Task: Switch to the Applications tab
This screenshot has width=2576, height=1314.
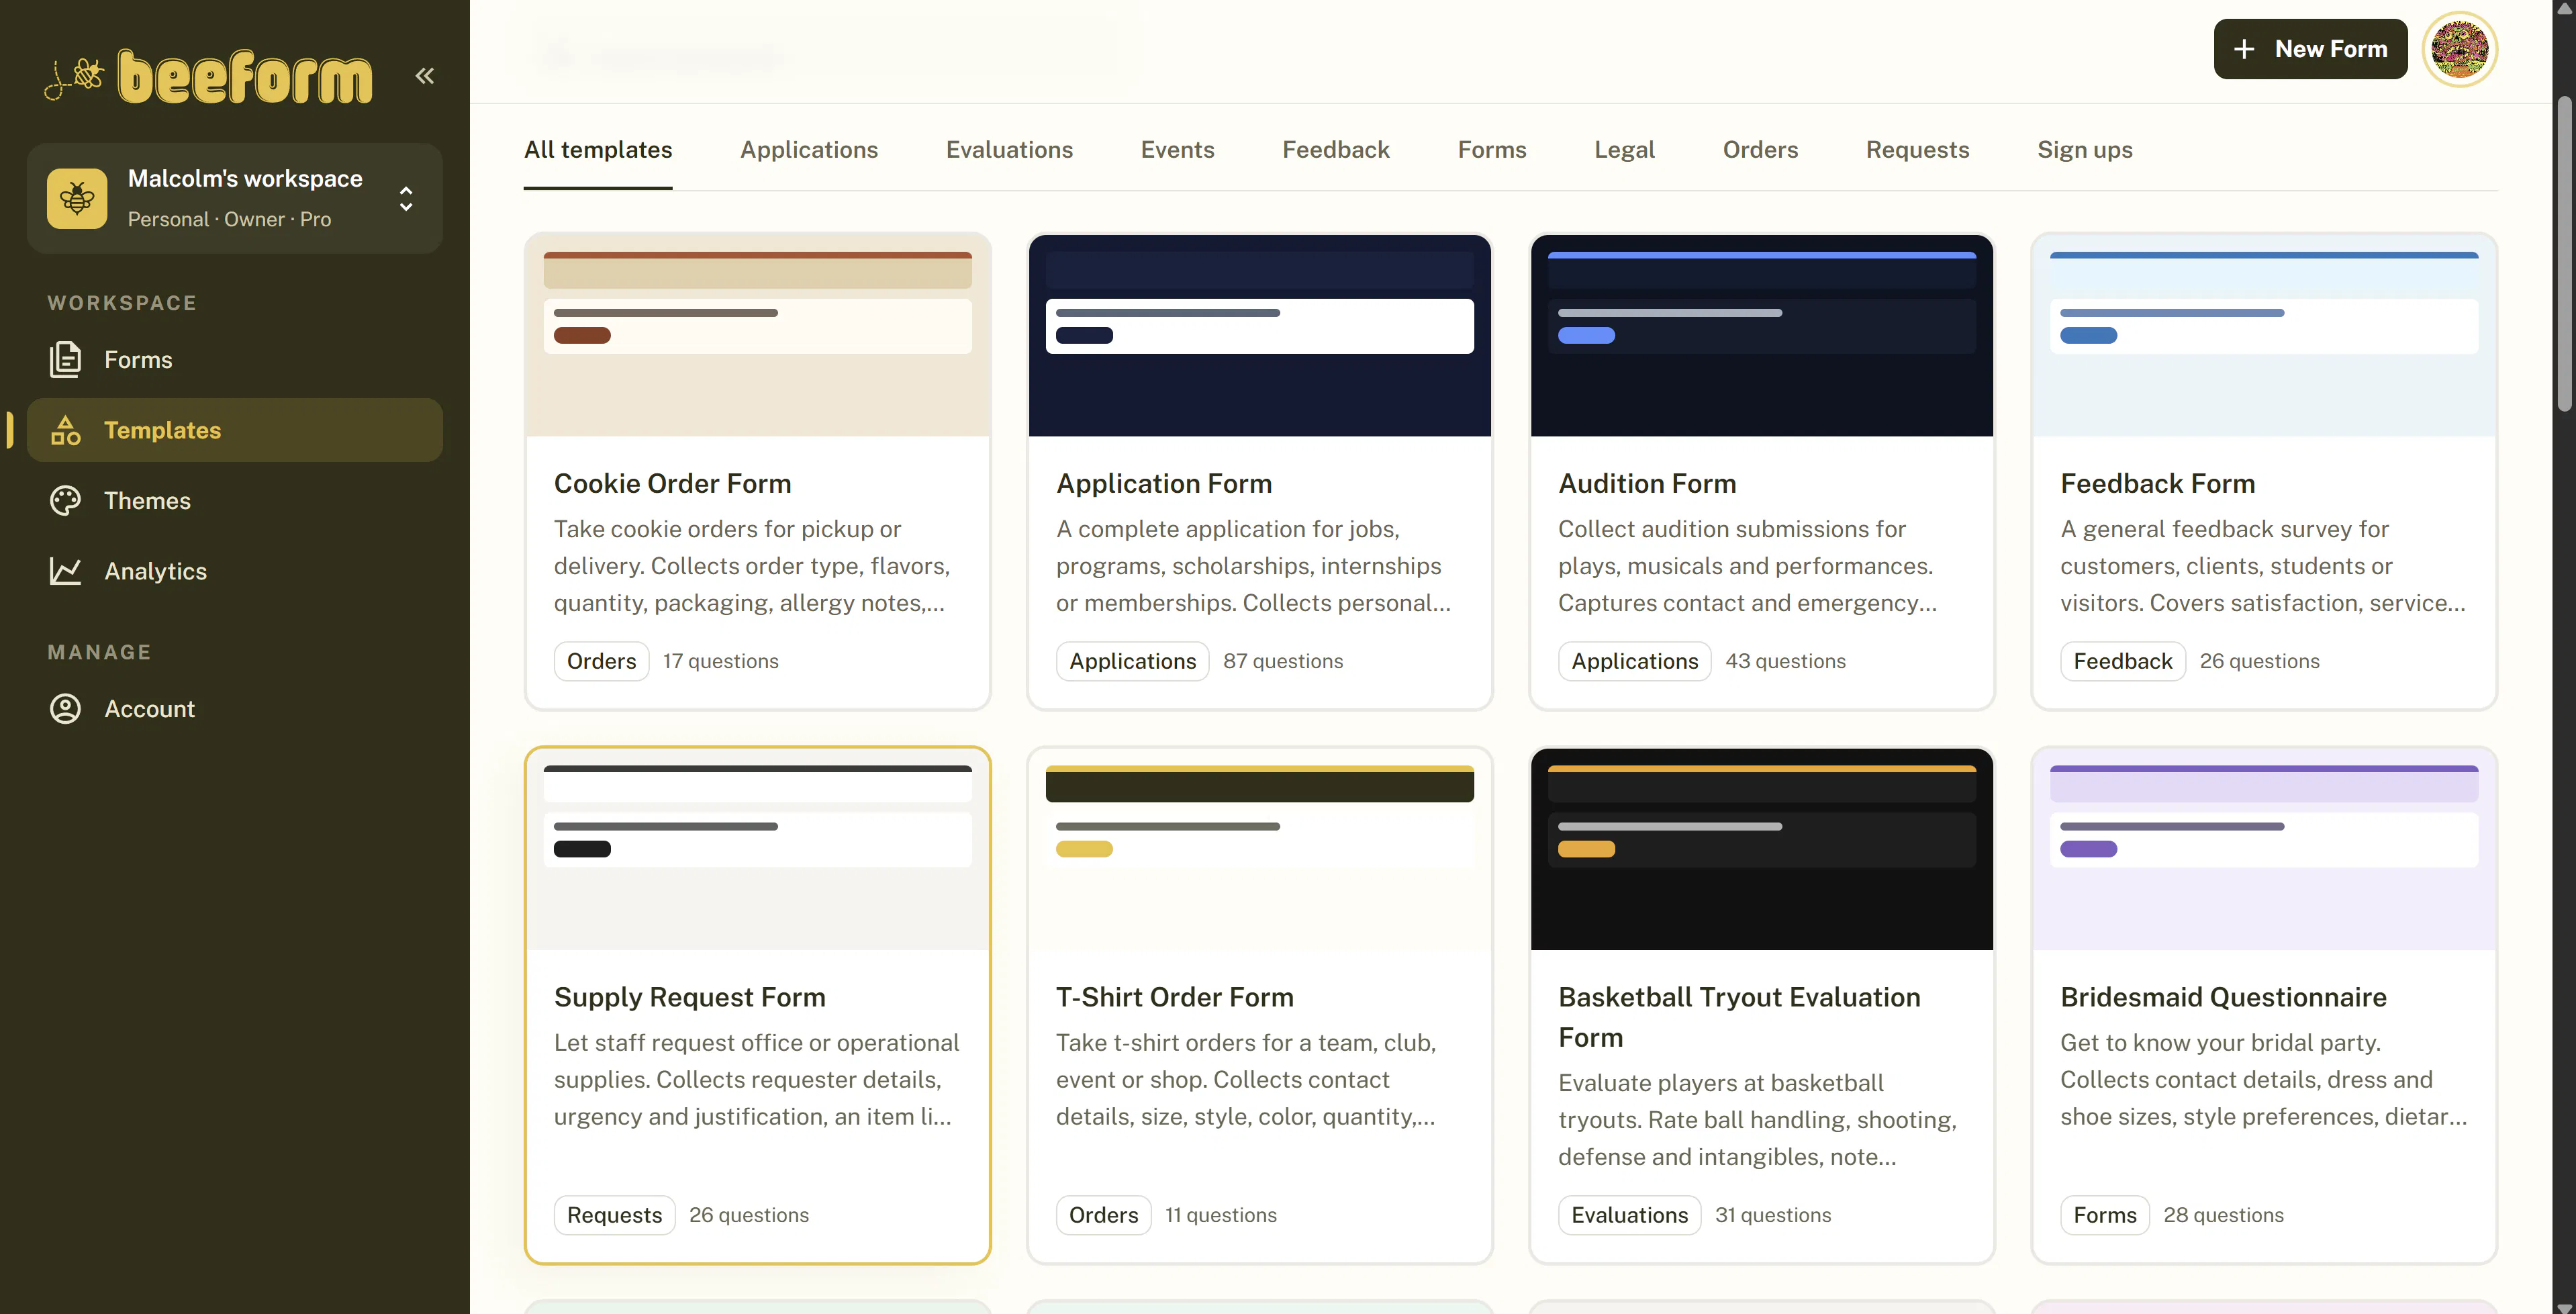Action: pyautogui.click(x=809, y=149)
